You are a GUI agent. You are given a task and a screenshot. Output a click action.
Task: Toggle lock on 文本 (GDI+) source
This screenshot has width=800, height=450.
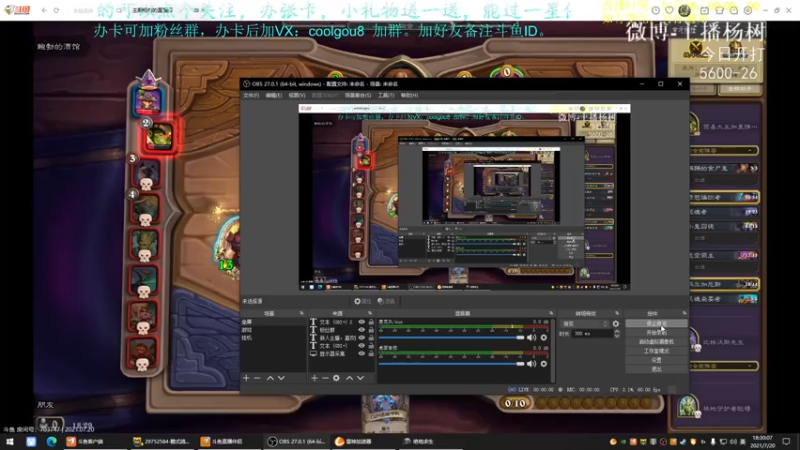pyautogui.click(x=371, y=346)
